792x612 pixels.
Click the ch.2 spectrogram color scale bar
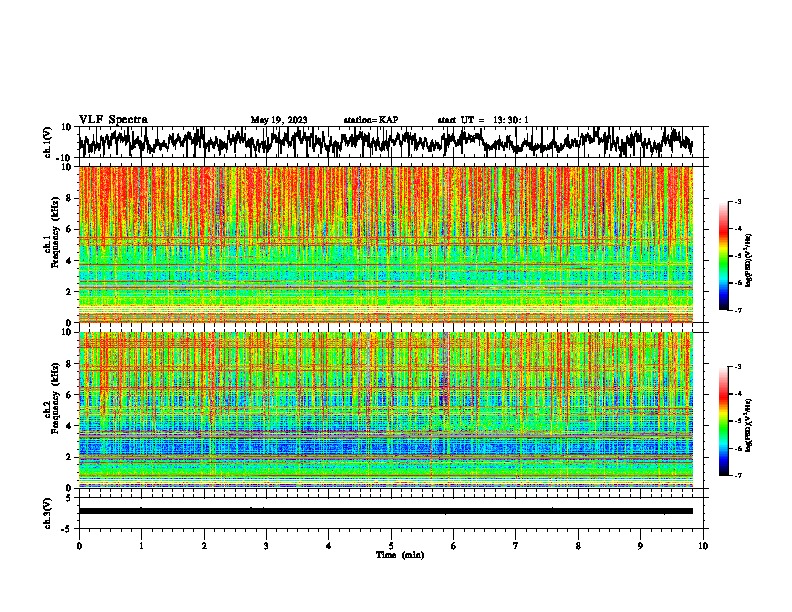click(x=723, y=421)
